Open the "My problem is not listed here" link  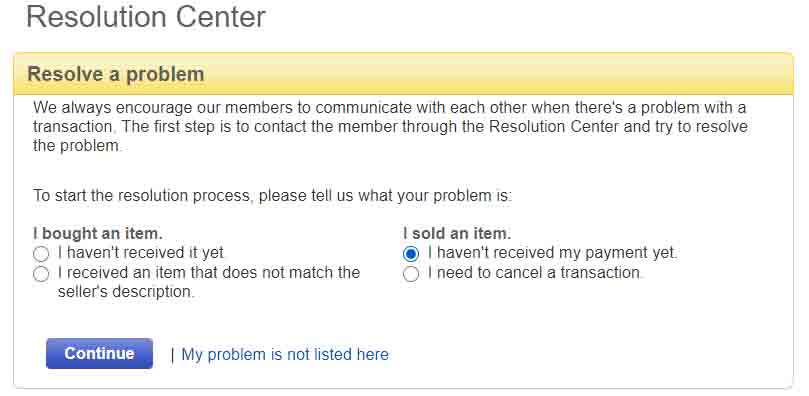point(285,355)
